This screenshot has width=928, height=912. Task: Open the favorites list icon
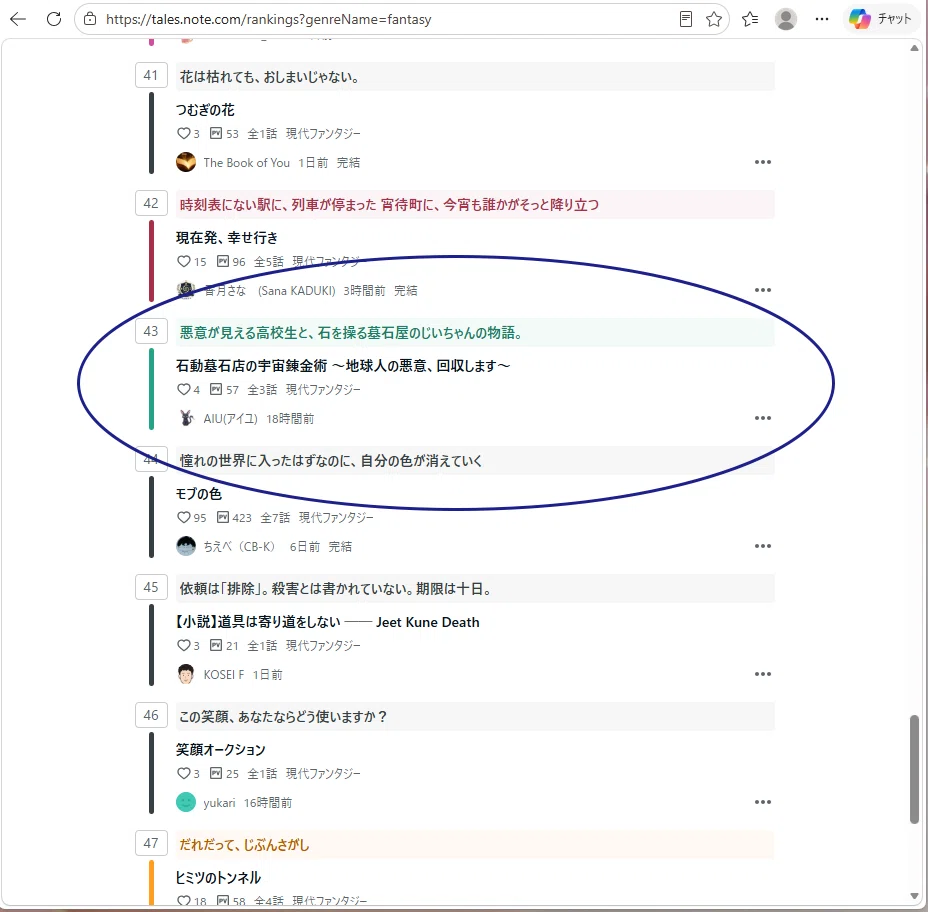click(750, 19)
